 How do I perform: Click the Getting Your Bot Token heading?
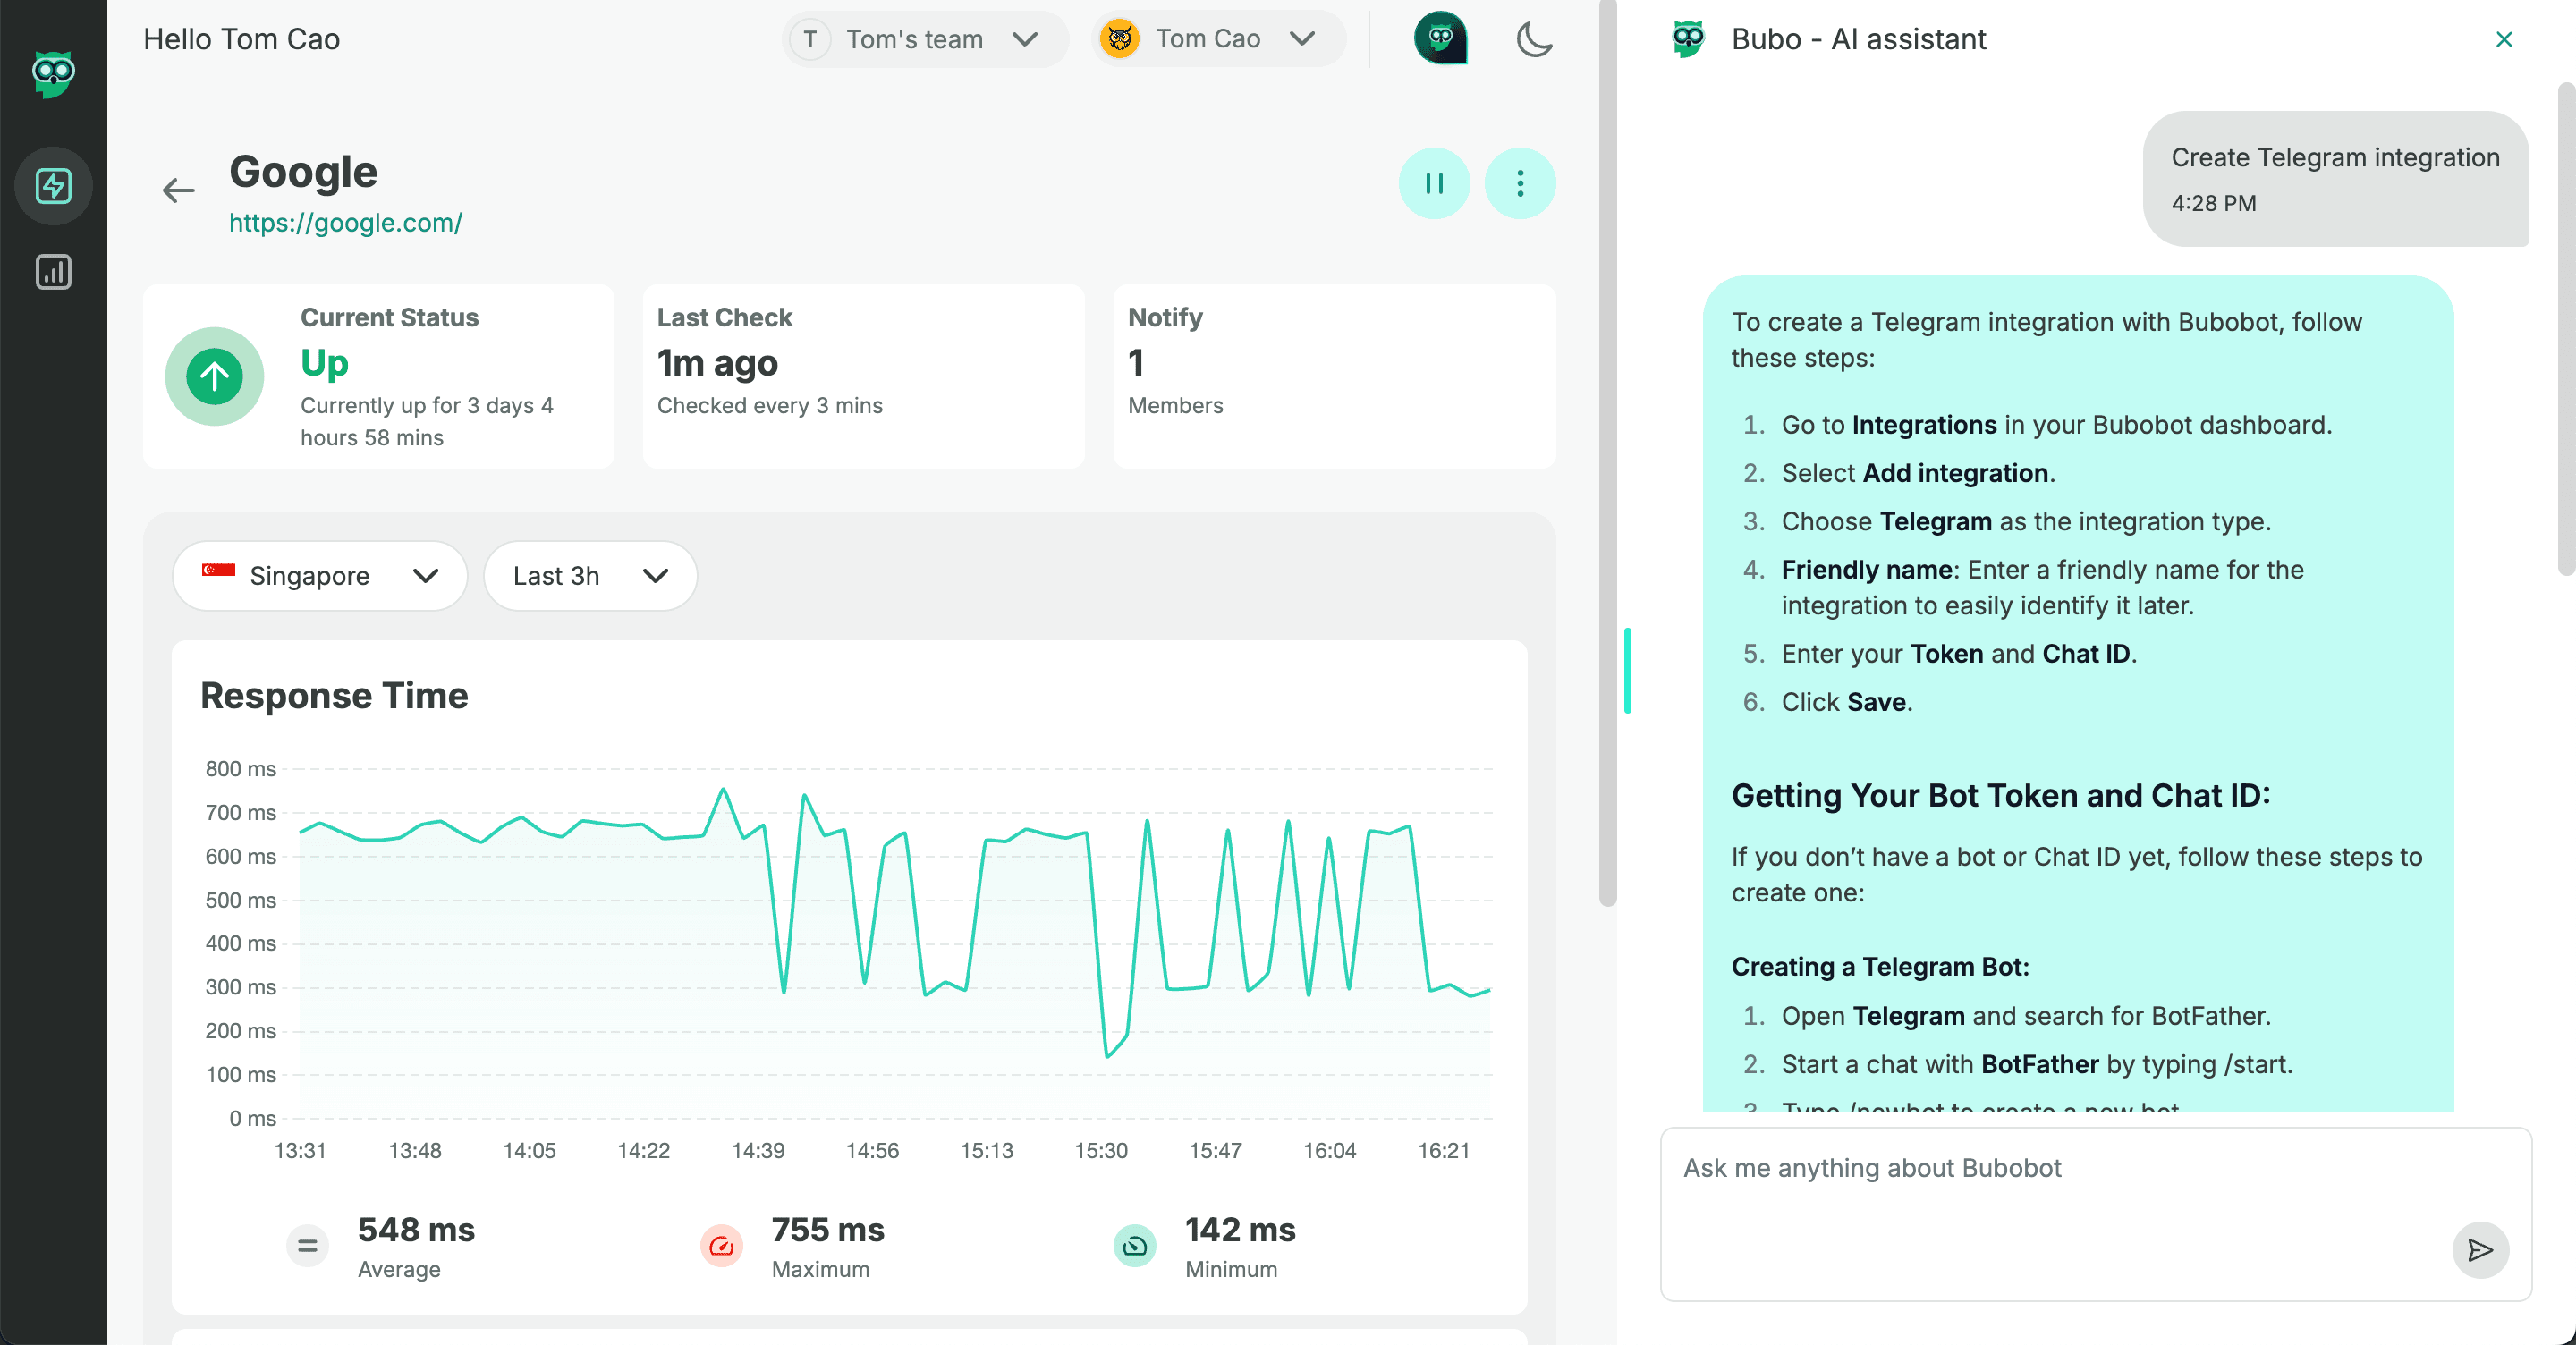(x=2001, y=795)
